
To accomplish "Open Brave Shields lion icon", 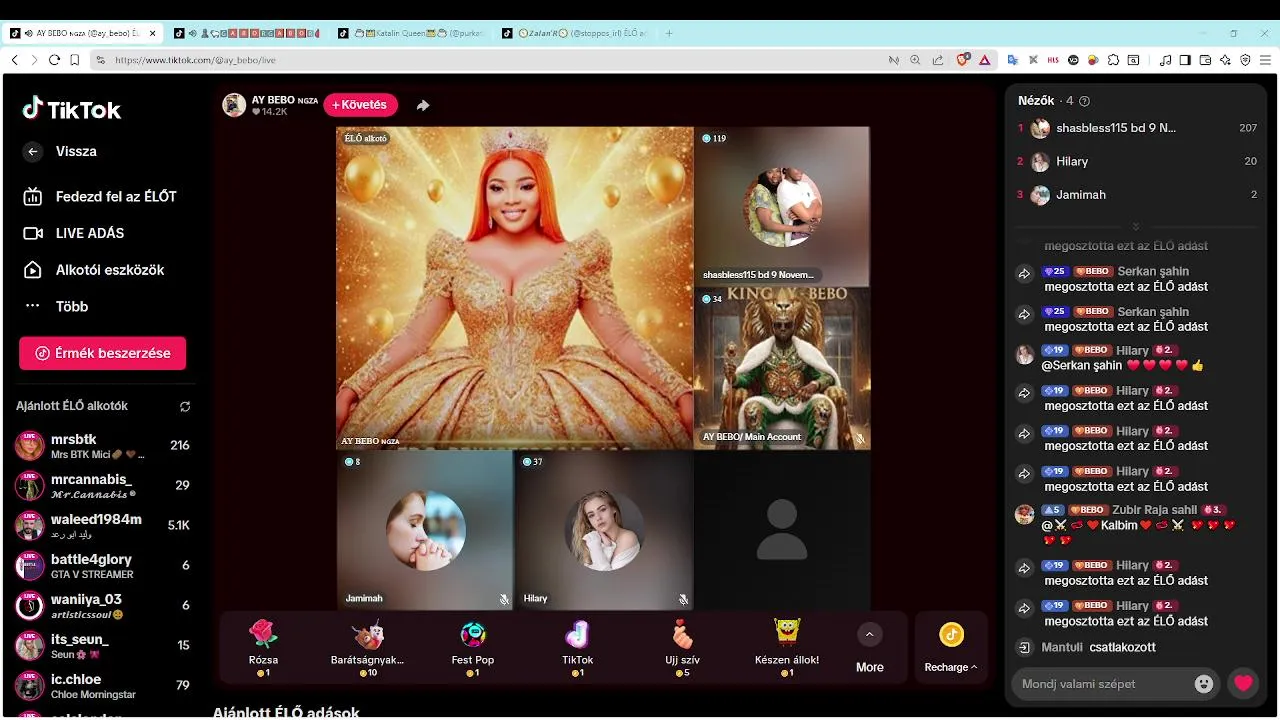I will click(963, 60).
